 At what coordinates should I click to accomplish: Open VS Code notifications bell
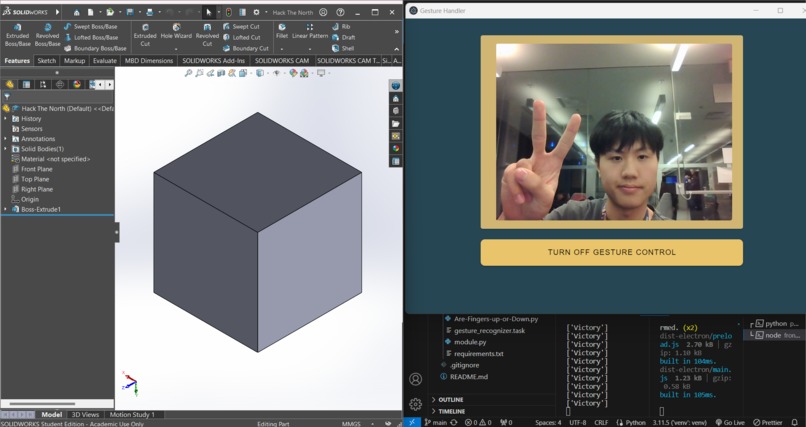[x=796, y=422]
